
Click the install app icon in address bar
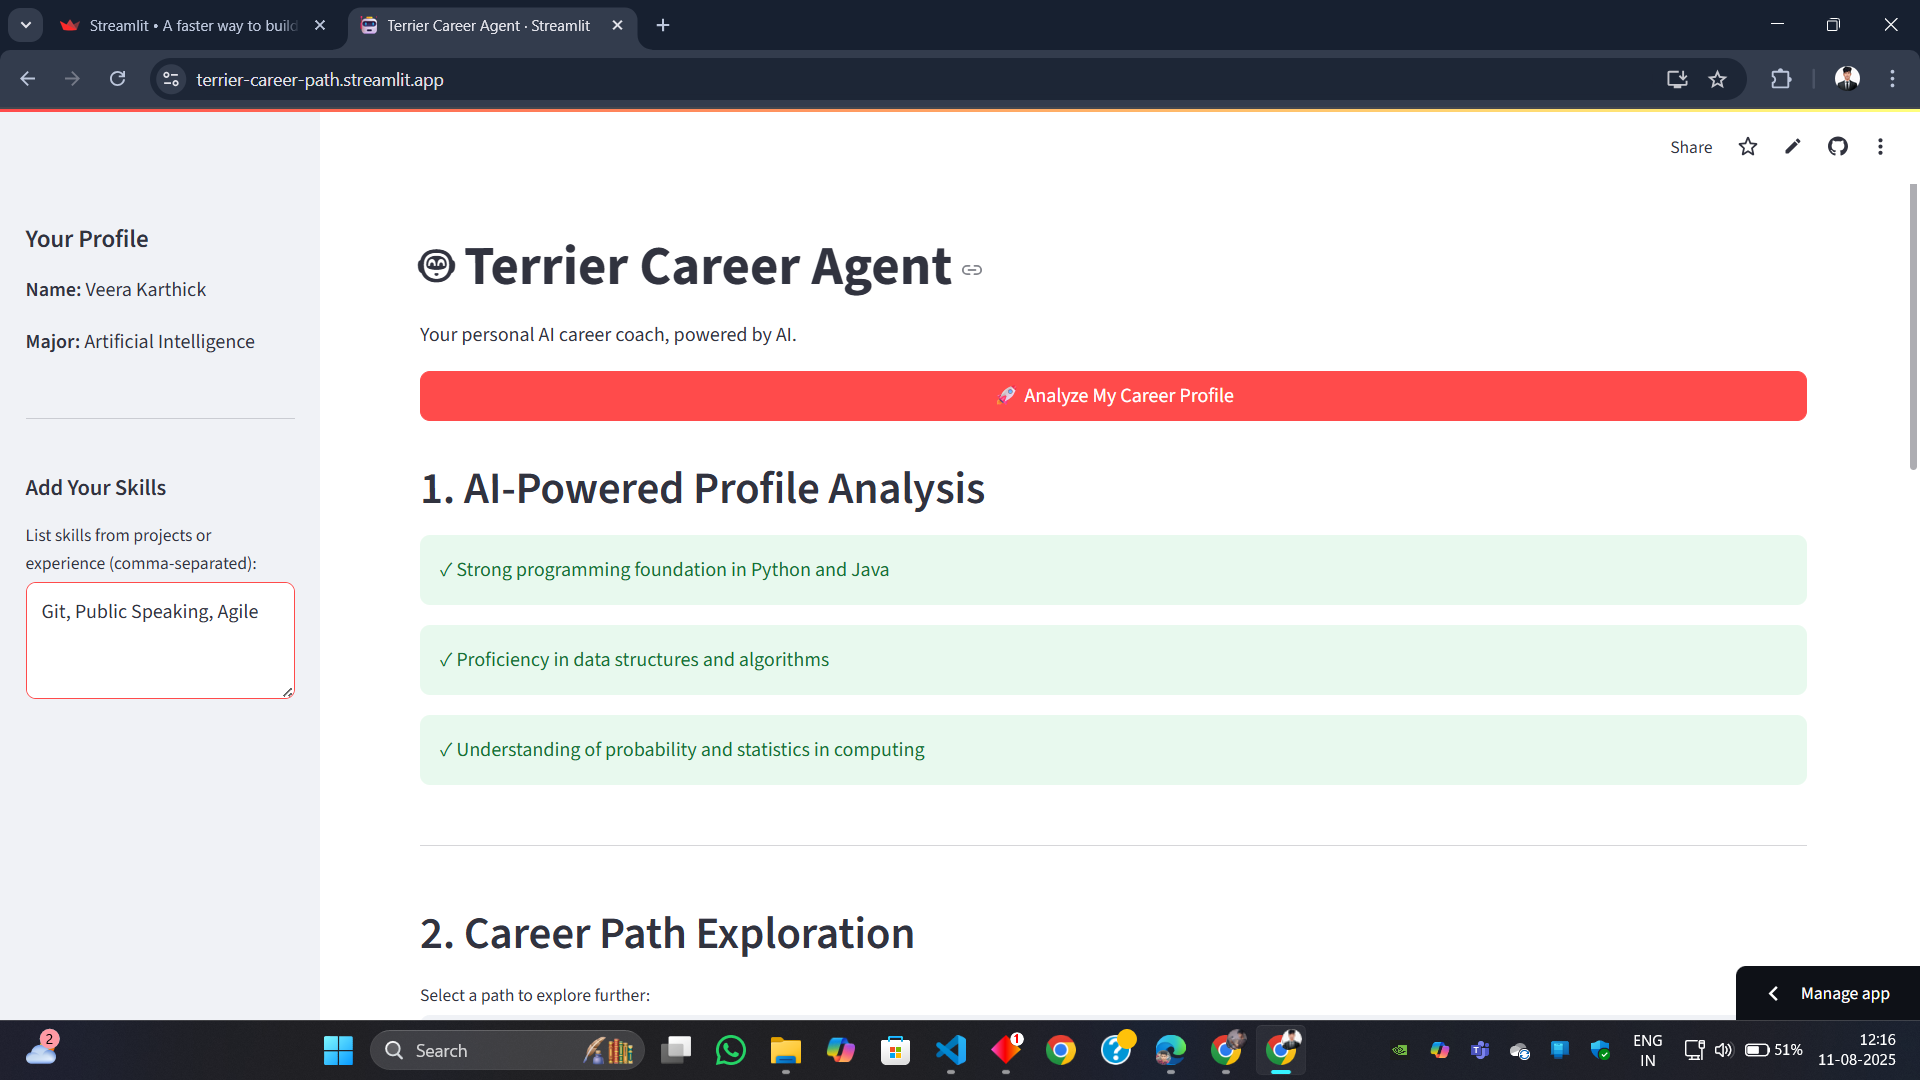1677,79
